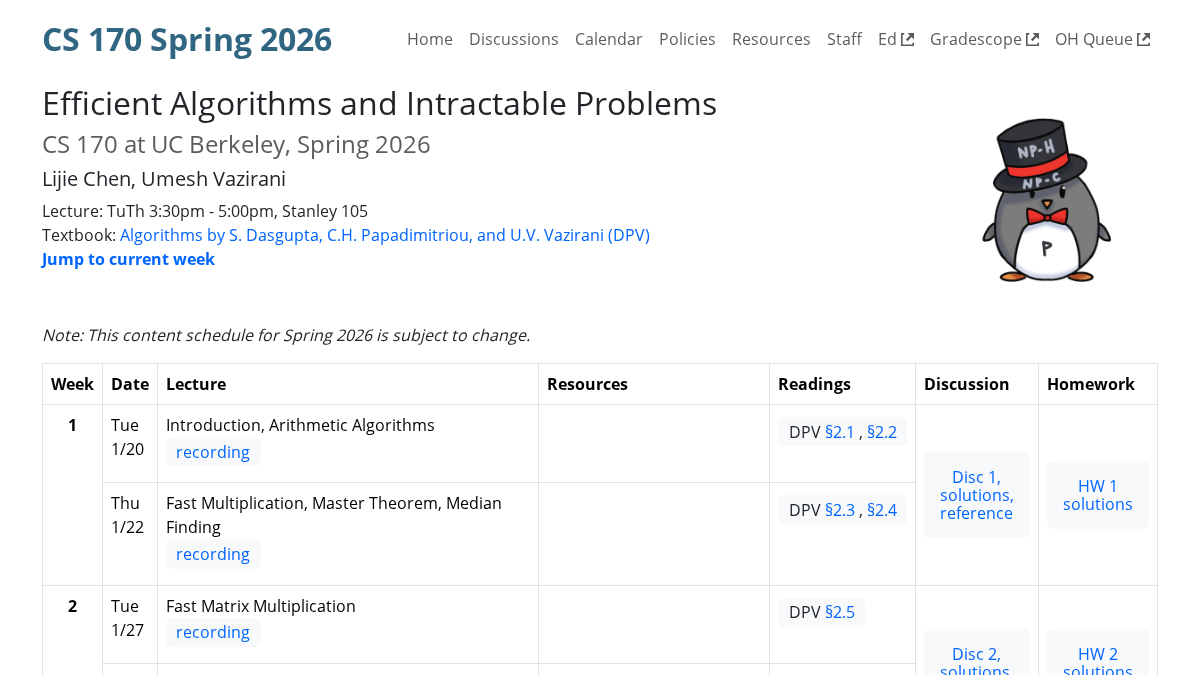Open recording for Fast Matrix Multiplication lecture
Viewport: 1200px width, 675px height.
coord(213,632)
